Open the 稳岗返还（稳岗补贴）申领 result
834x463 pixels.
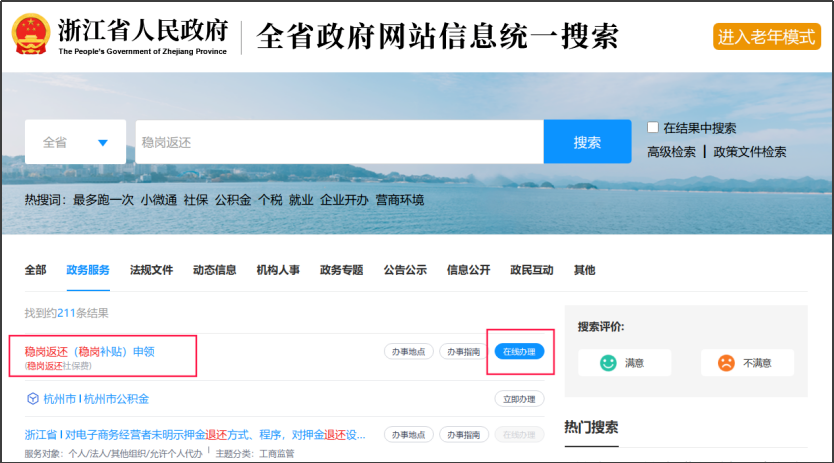click(x=89, y=352)
